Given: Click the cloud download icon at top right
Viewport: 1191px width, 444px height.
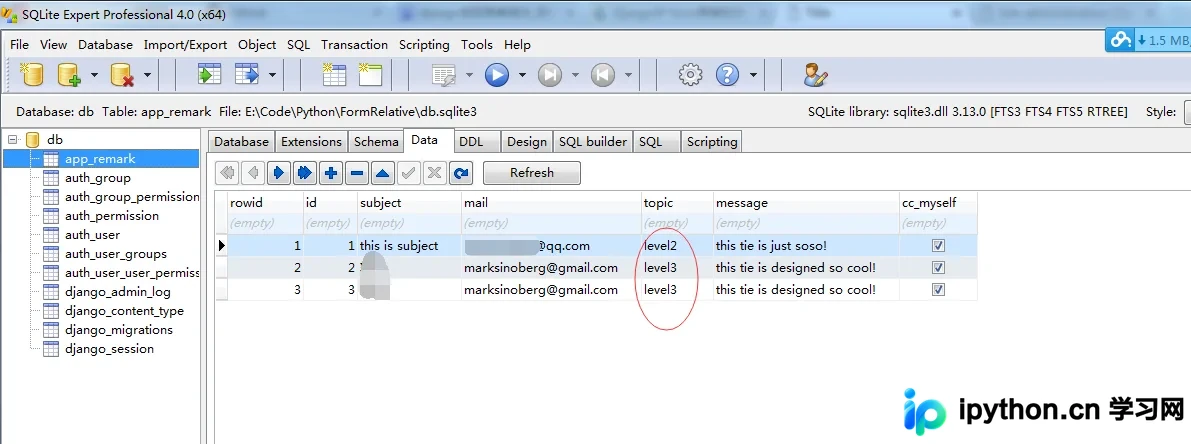Looking at the screenshot, I should tap(1121, 40).
